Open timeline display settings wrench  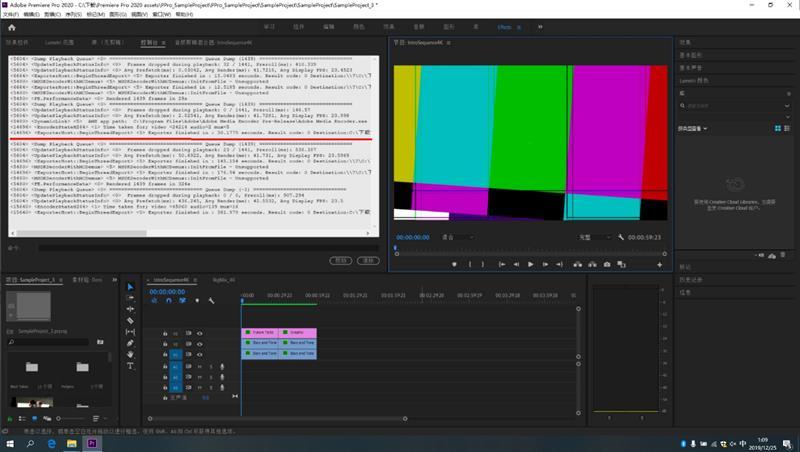pos(211,300)
